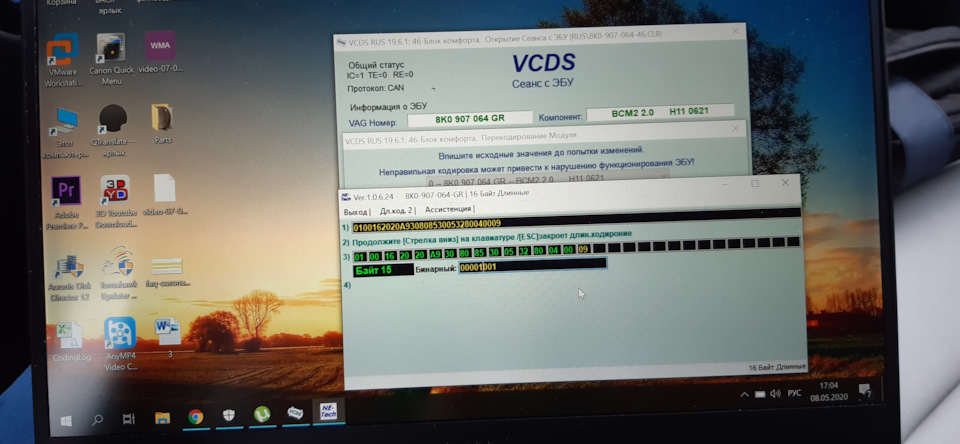Open Canon Quick Menu shortcut
This screenshot has height=444, width=960.
[x=111, y=59]
